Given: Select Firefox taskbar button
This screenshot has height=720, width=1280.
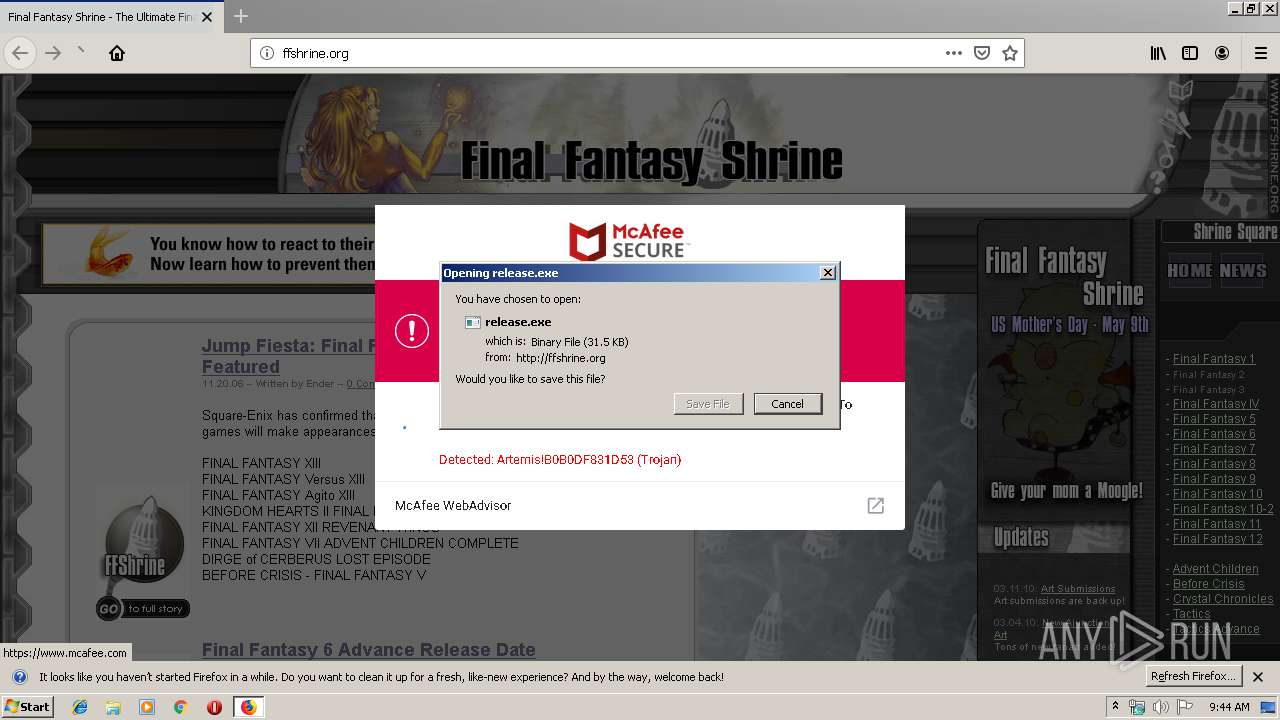Looking at the screenshot, I should [248, 707].
